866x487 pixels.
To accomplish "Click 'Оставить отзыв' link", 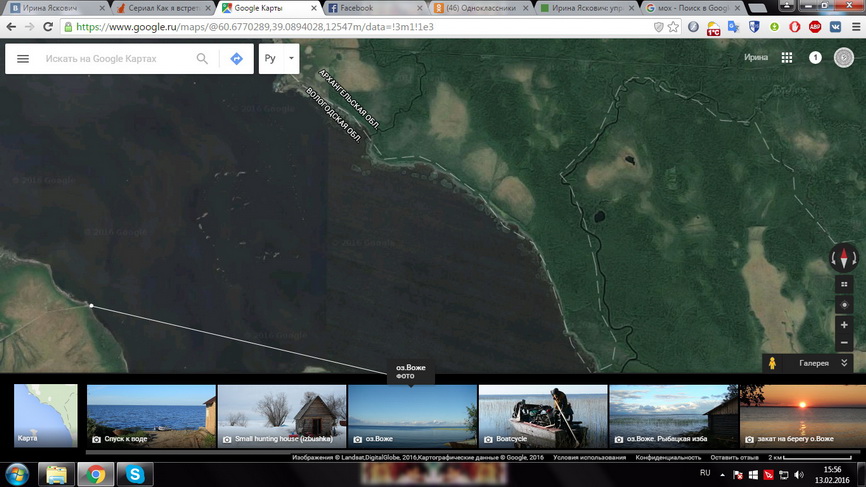I will tap(734, 457).
